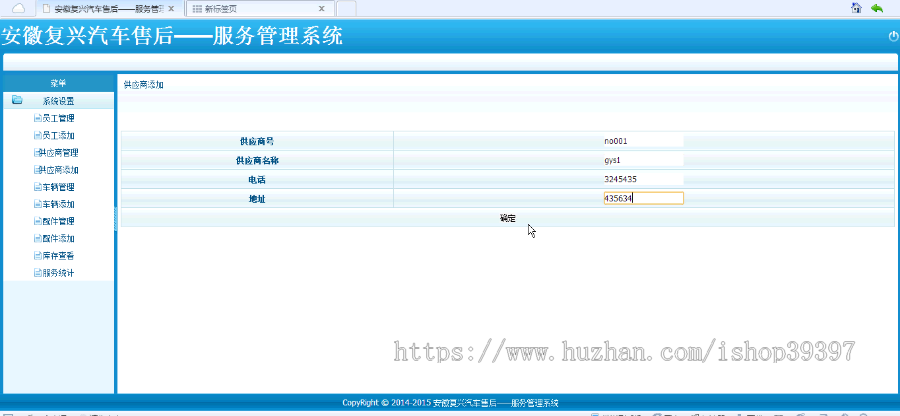Click the 供应商号 field label
The width and height of the screenshot is (900, 416).
click(x=257, y=141)
